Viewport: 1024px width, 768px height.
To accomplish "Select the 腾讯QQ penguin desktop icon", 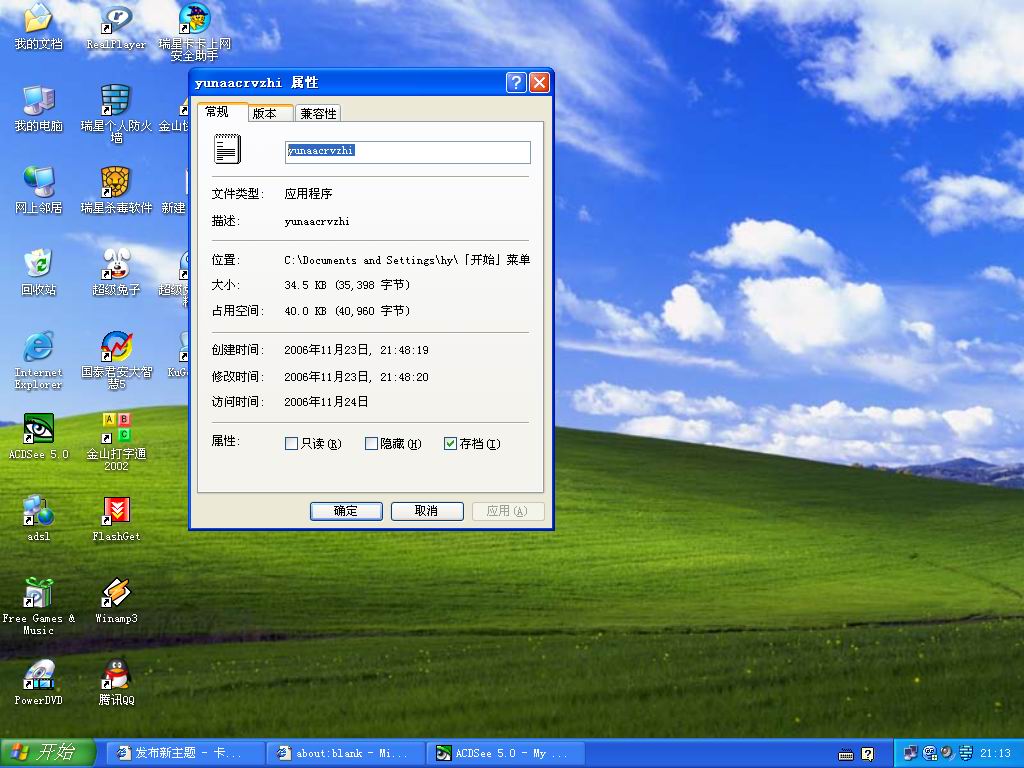I will pos(116,675).
